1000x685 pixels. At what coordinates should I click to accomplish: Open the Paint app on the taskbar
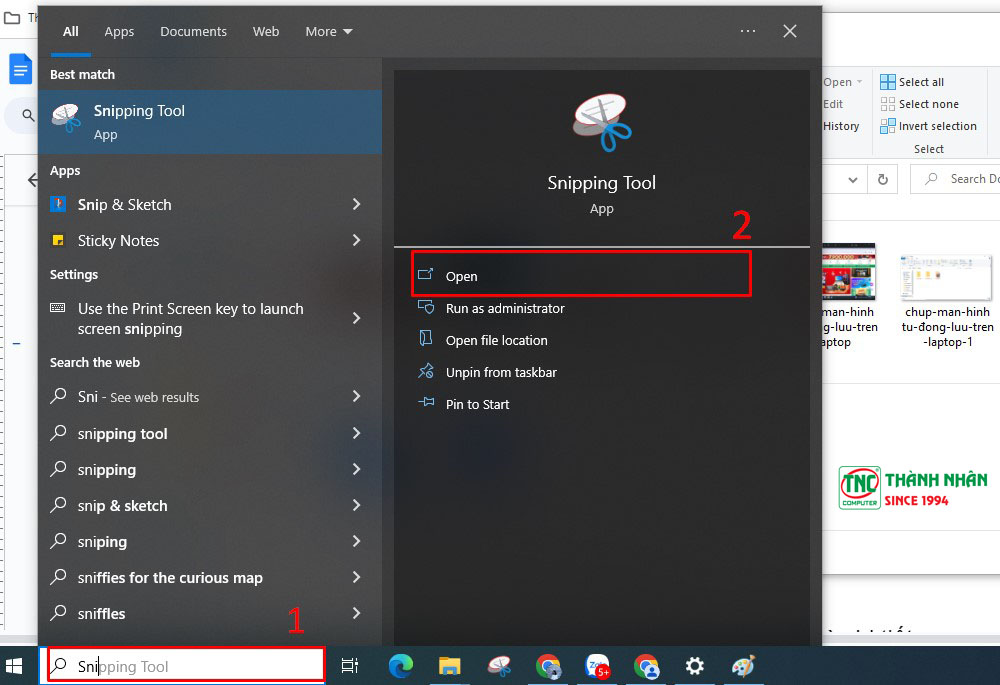[743, 666]
